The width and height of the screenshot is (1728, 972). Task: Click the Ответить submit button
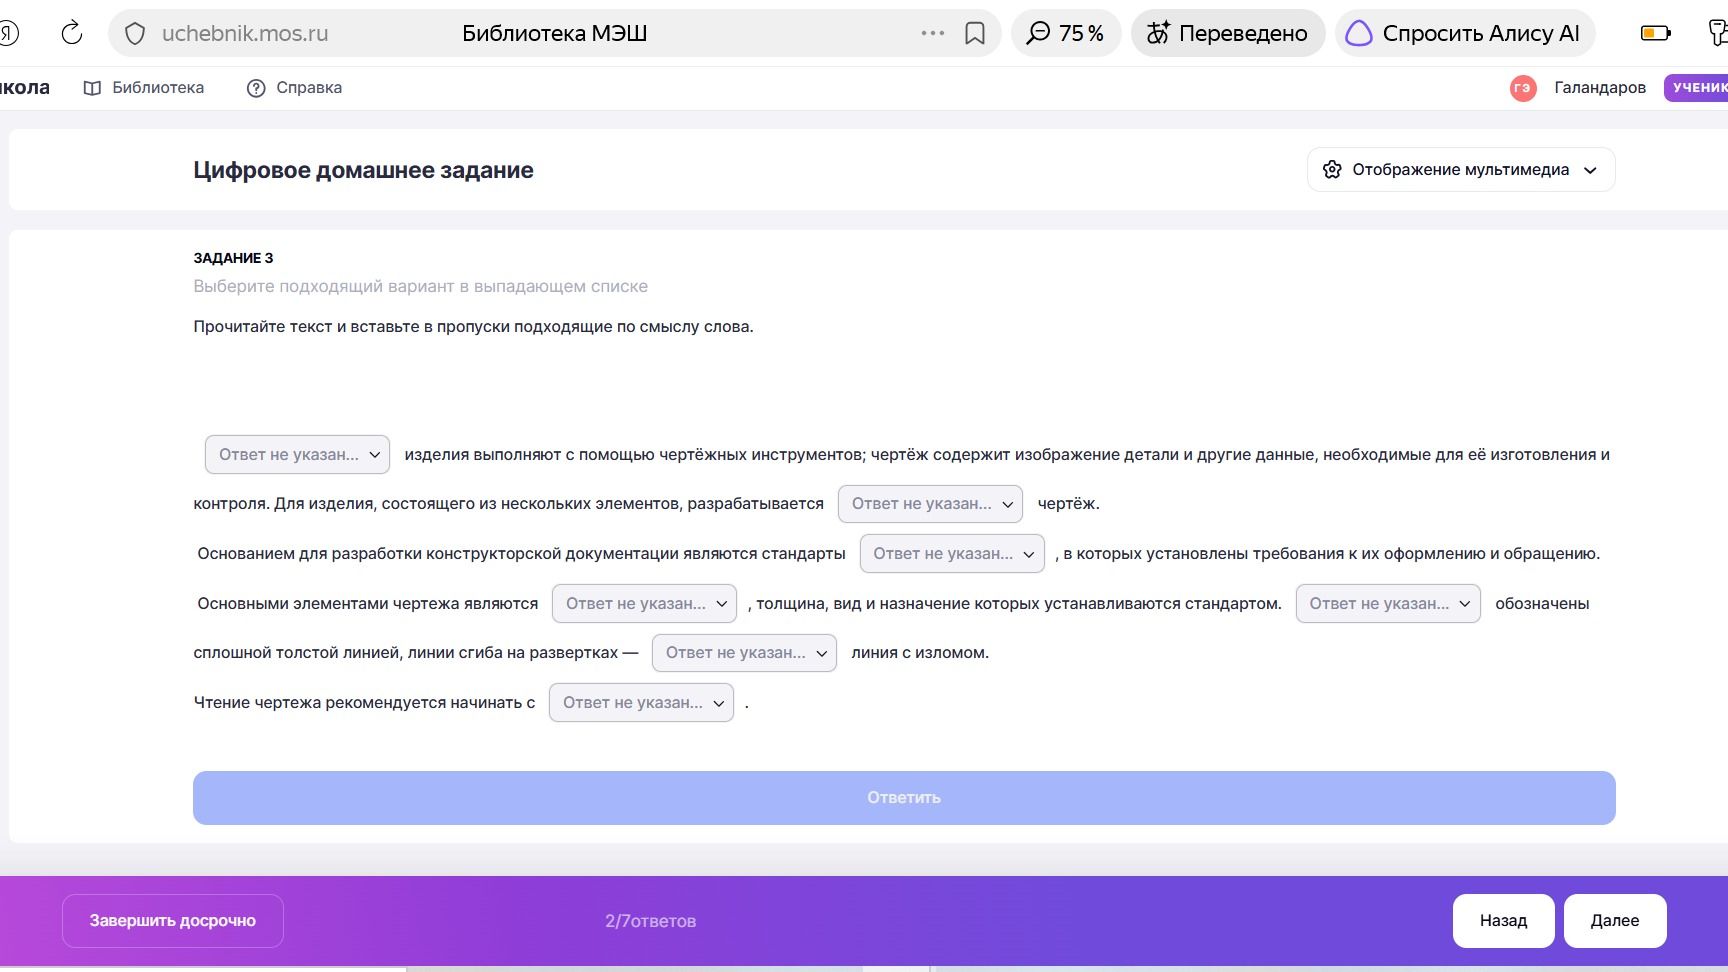[904, 798]
